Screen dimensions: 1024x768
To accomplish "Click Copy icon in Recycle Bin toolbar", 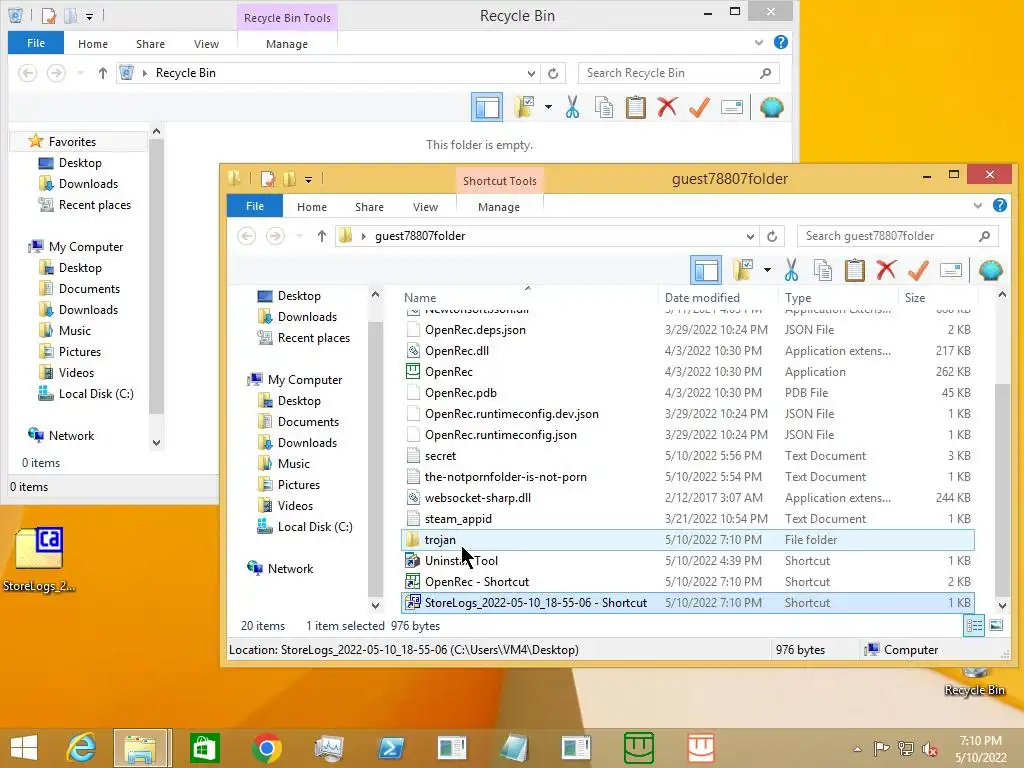I will [x=603, y=107].
